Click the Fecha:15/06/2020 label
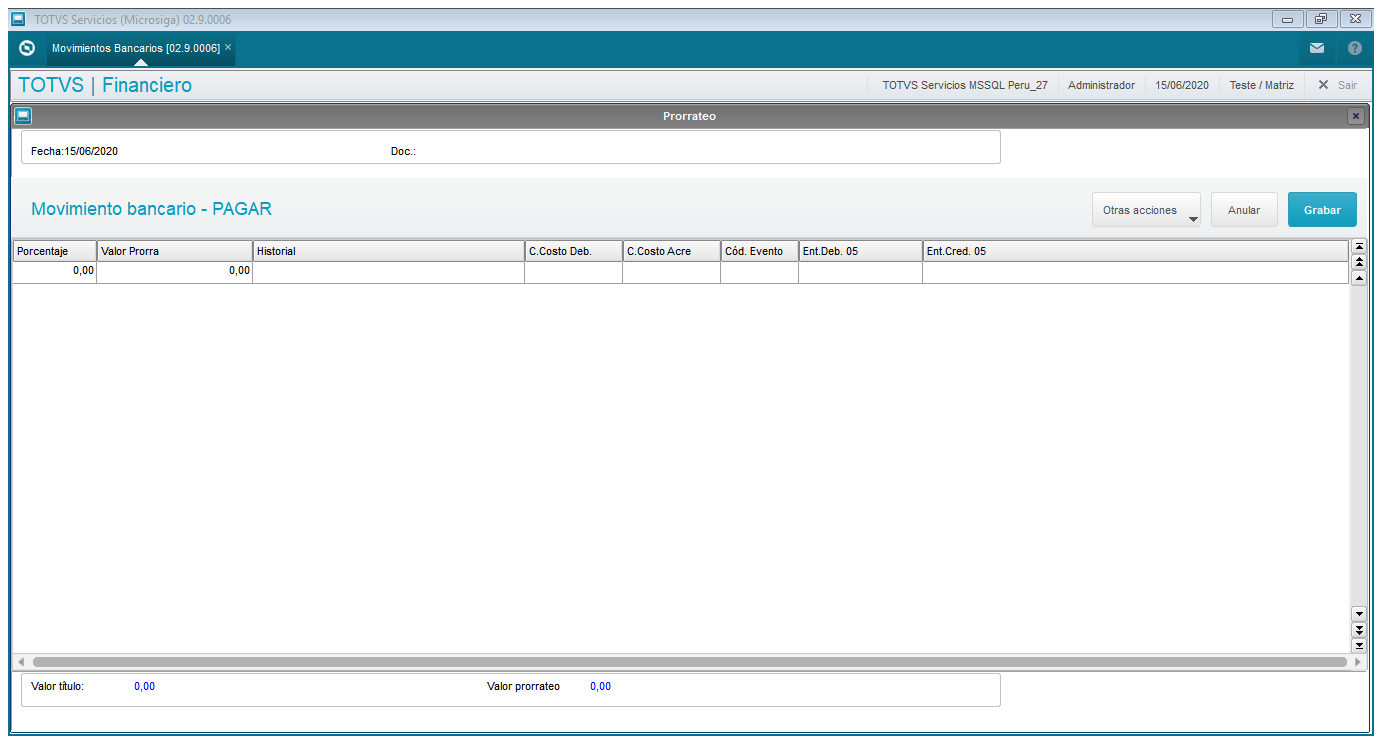 coord(75,152)
